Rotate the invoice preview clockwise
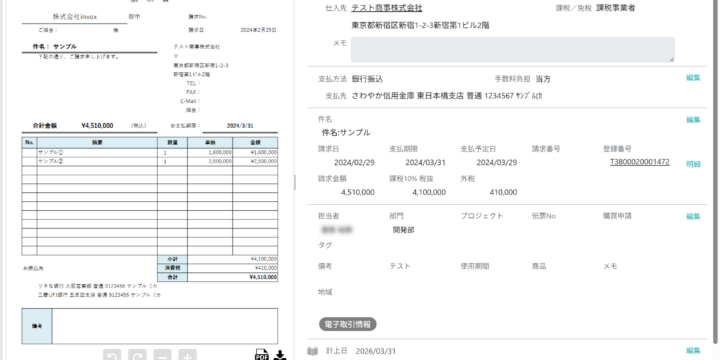720x360 pixels. pos(137,355)
